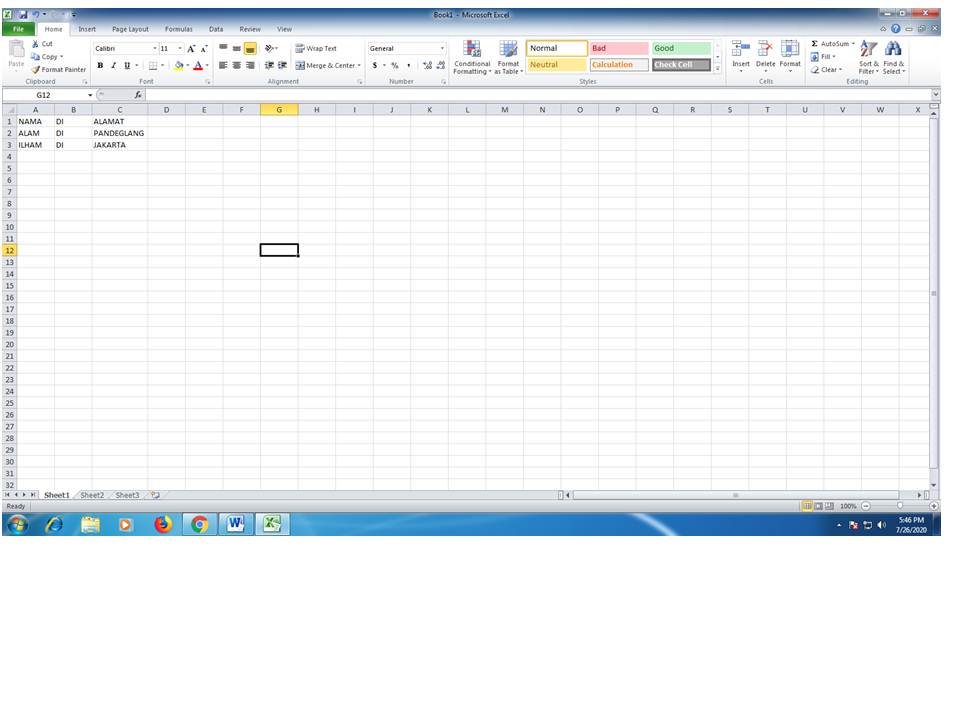Increase font size with Grow Font

point(191,48)
